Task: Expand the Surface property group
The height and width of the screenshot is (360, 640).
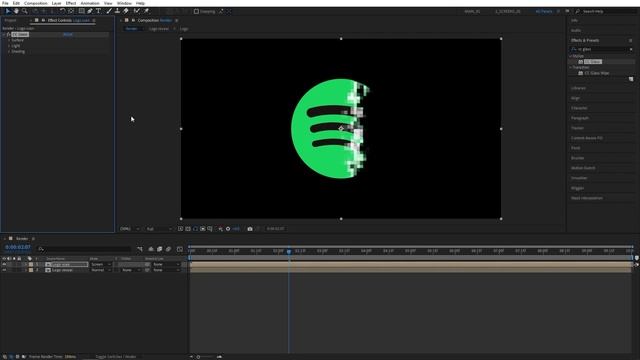Action: (9, 40)
